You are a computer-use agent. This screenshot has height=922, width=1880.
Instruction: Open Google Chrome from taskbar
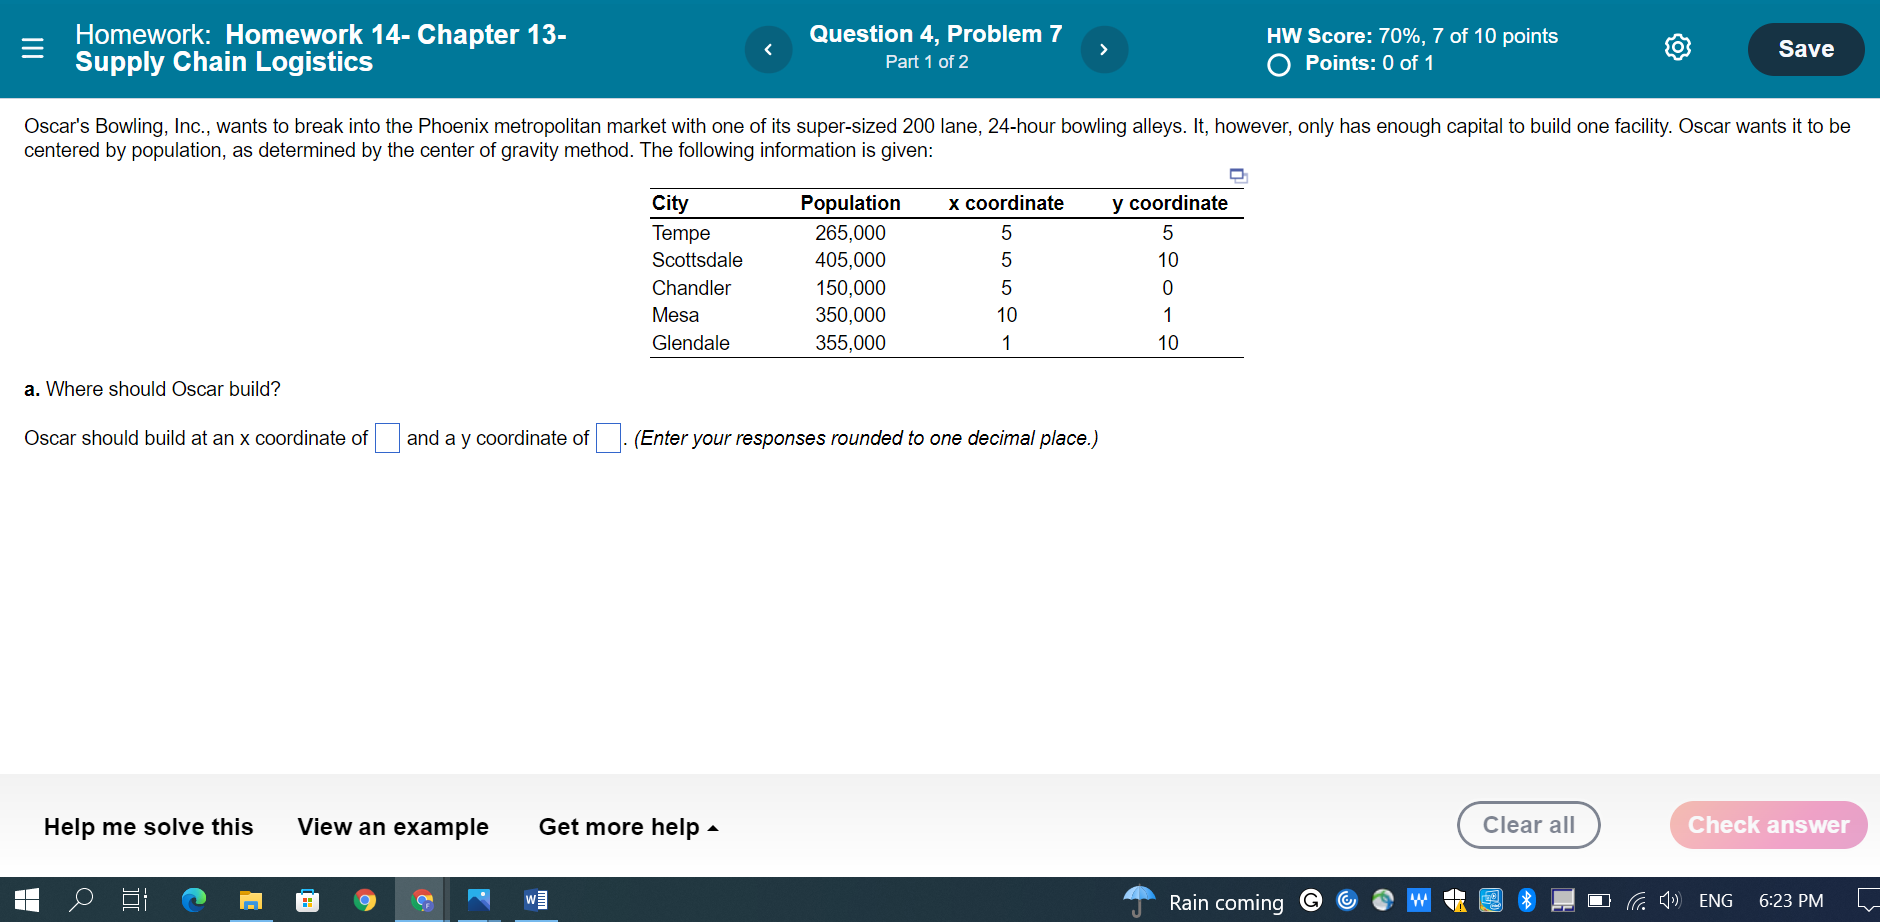click(365, 900)
